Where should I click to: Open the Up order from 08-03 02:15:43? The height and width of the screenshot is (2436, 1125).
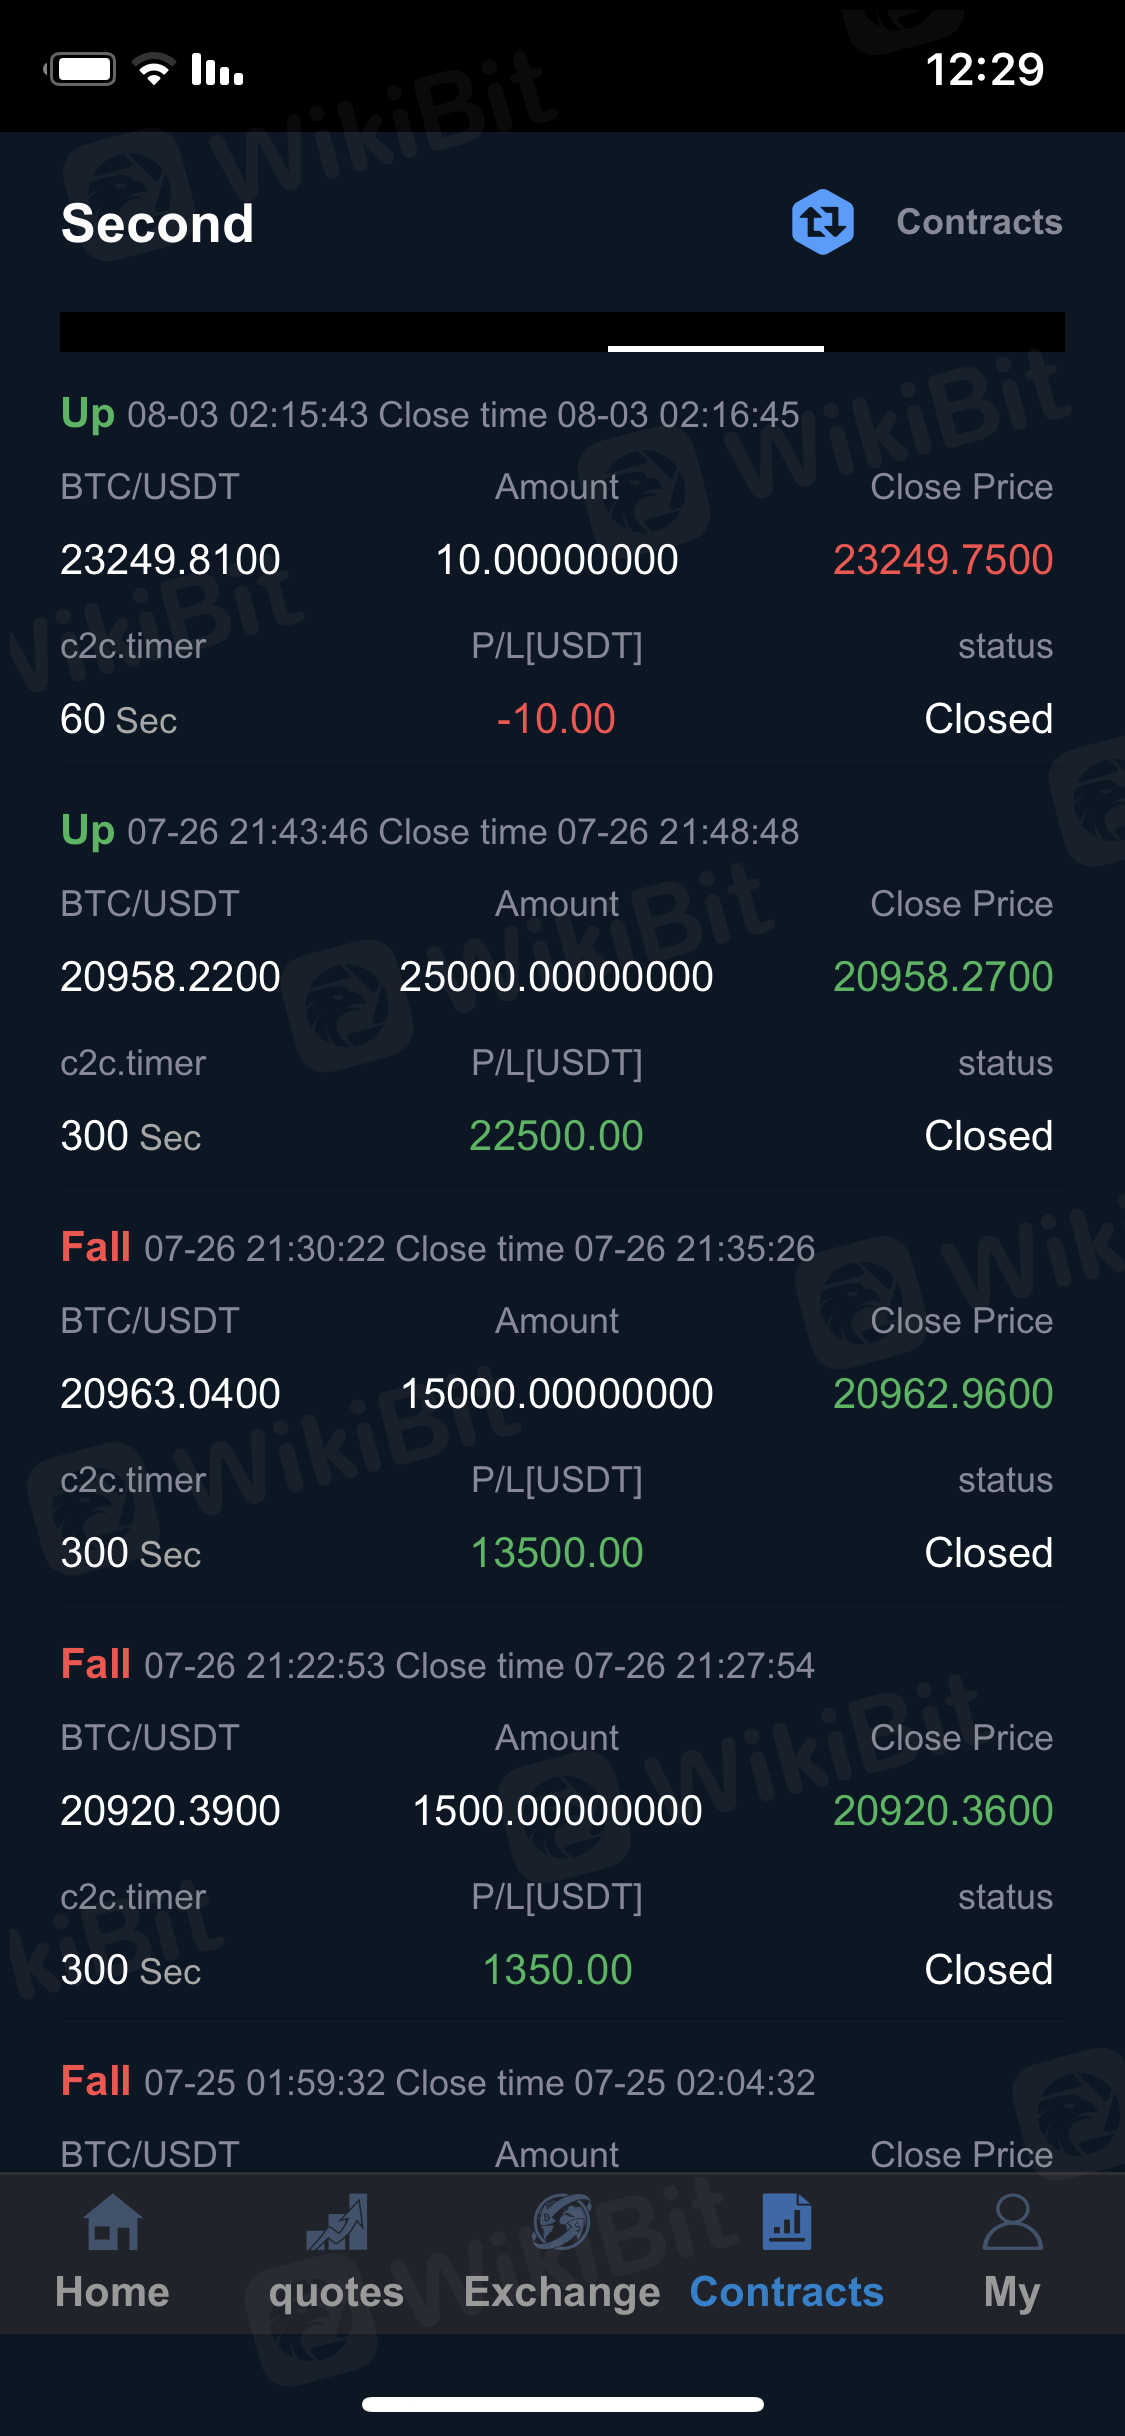point(430,414)
